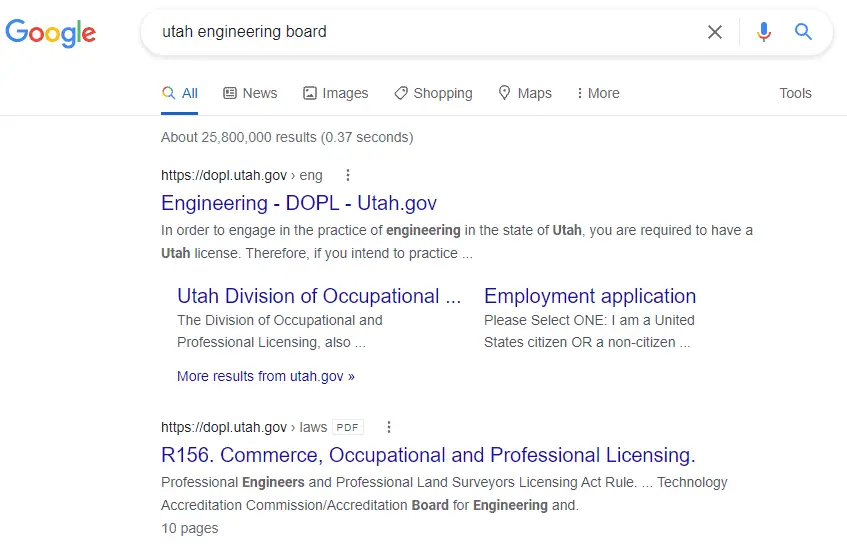Image resolution: width=847 pixels, height=556 pixels.
Task: Click More results from utah.gov
Action: [x=266, y=376]
